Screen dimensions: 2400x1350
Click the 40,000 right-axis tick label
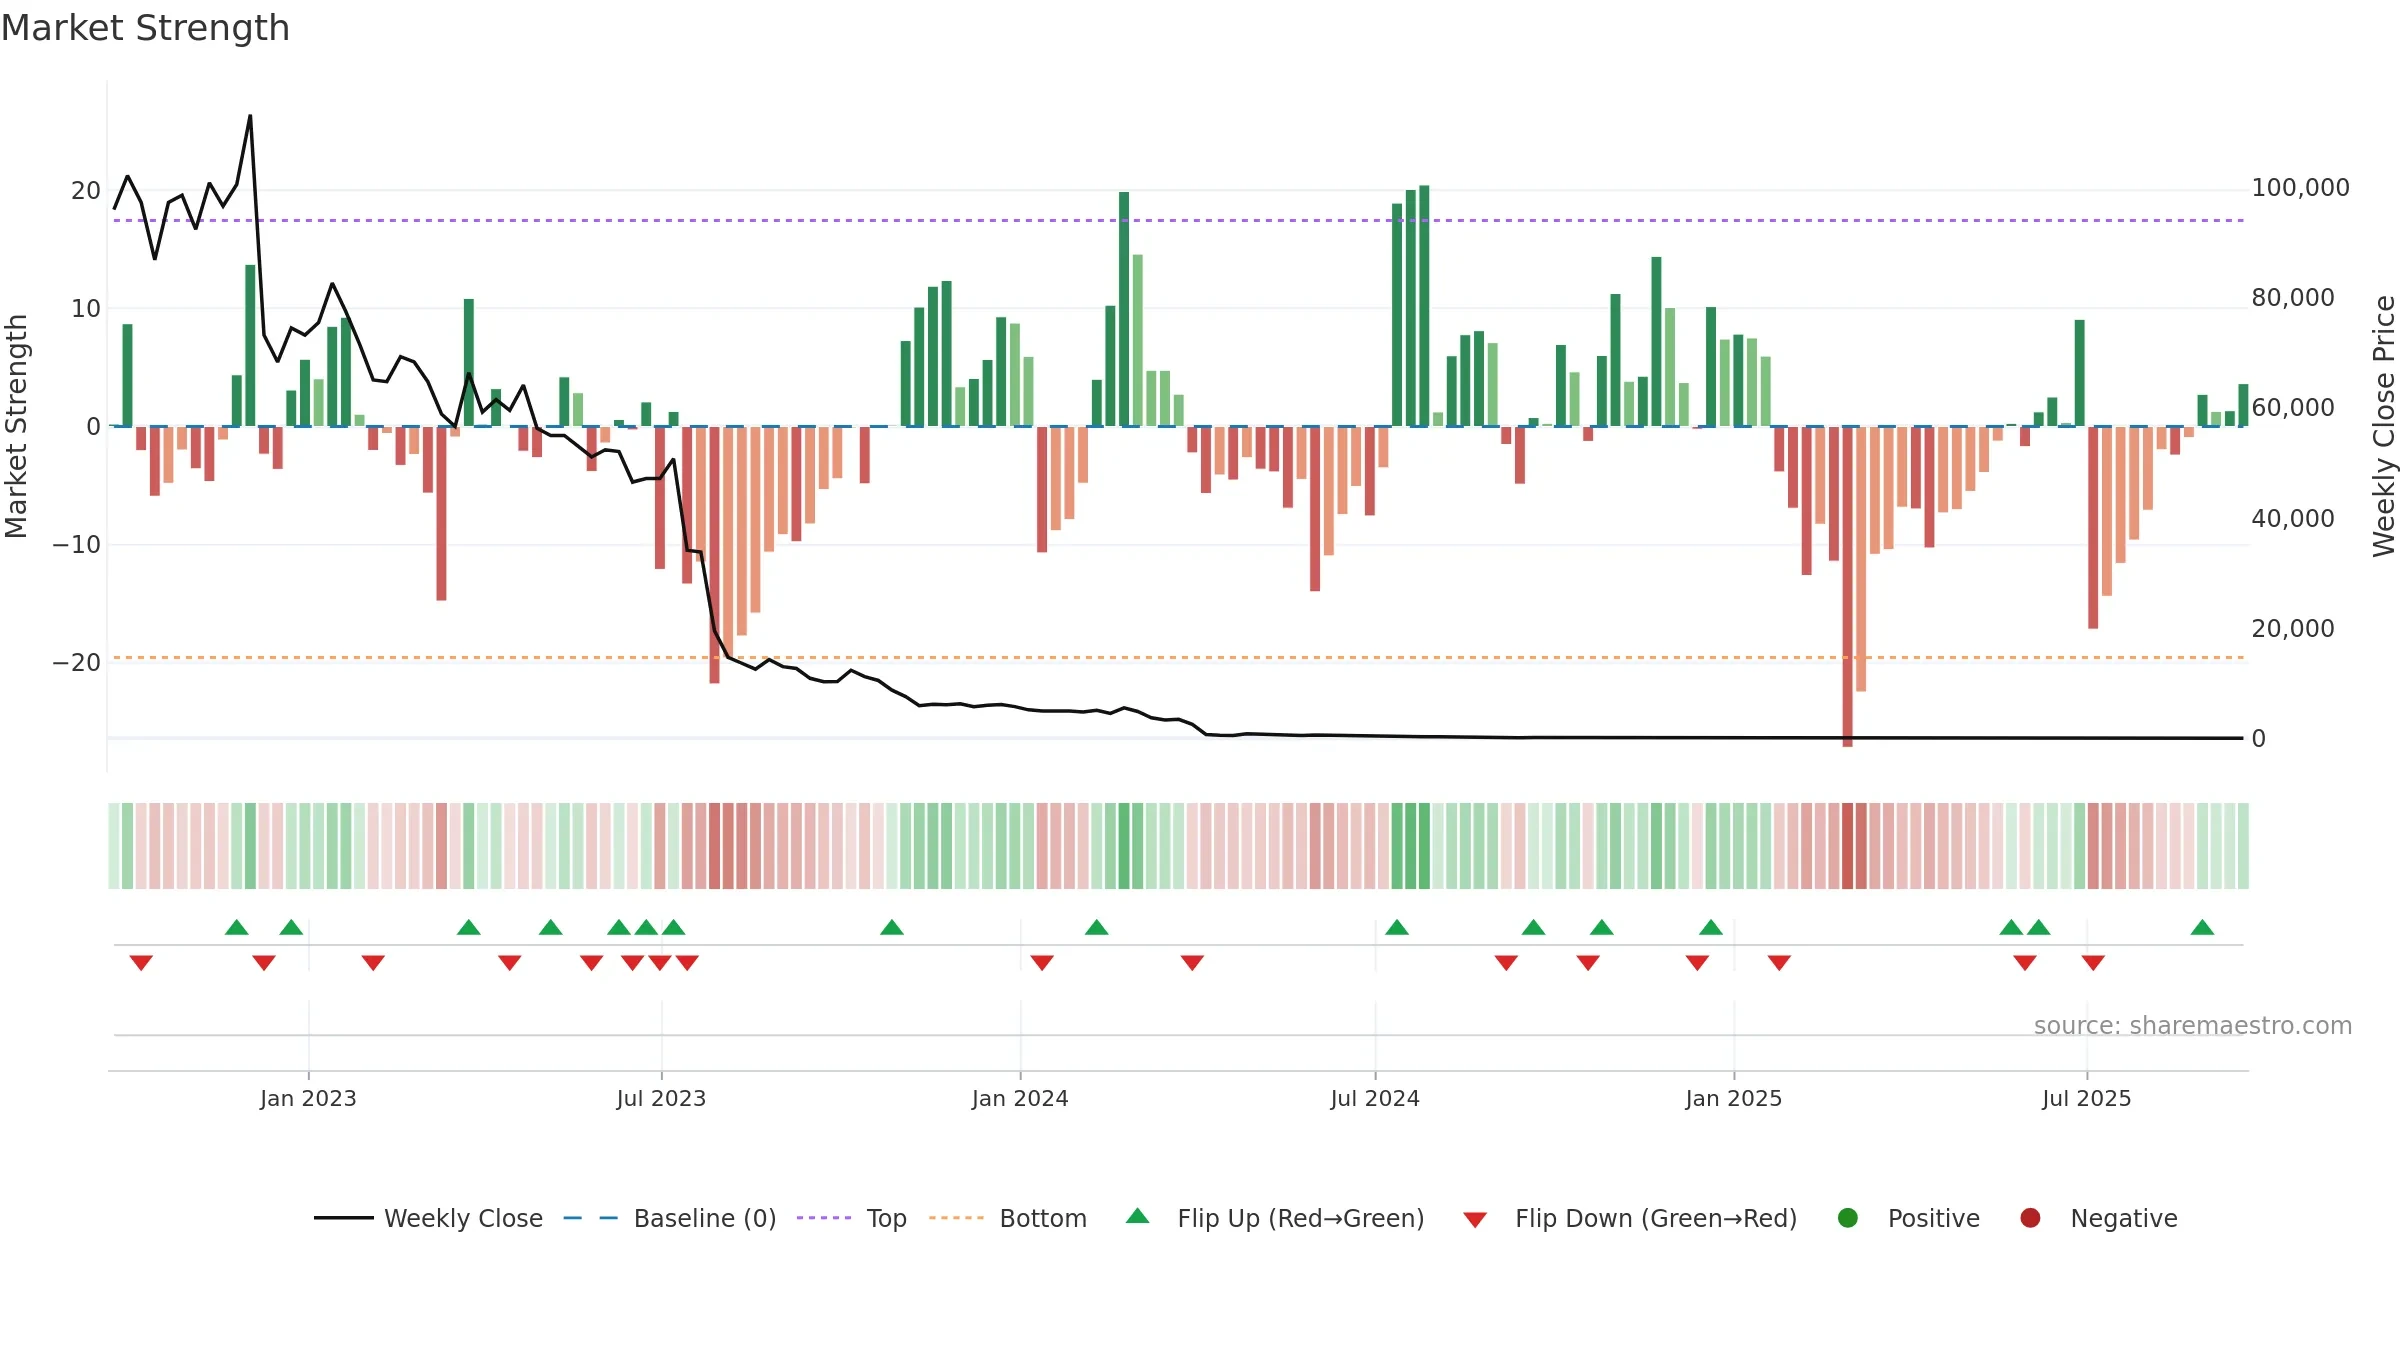[2293, 519]
